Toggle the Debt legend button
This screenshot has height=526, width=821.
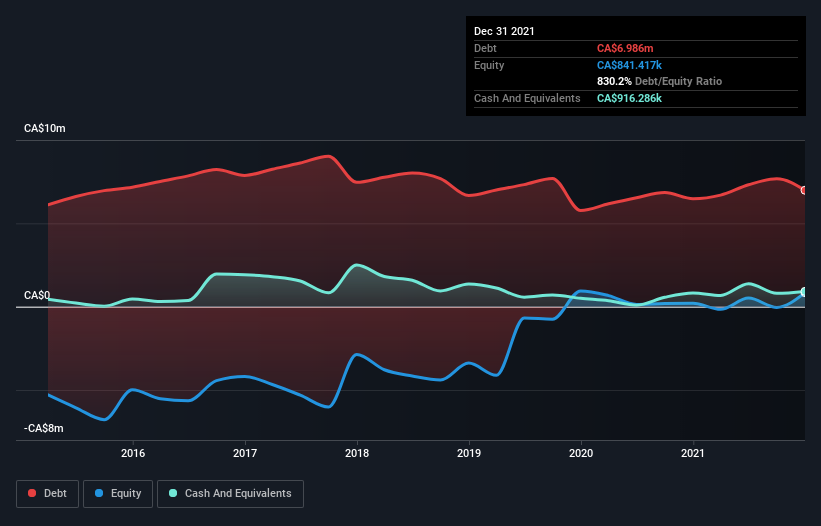point(47,494)
